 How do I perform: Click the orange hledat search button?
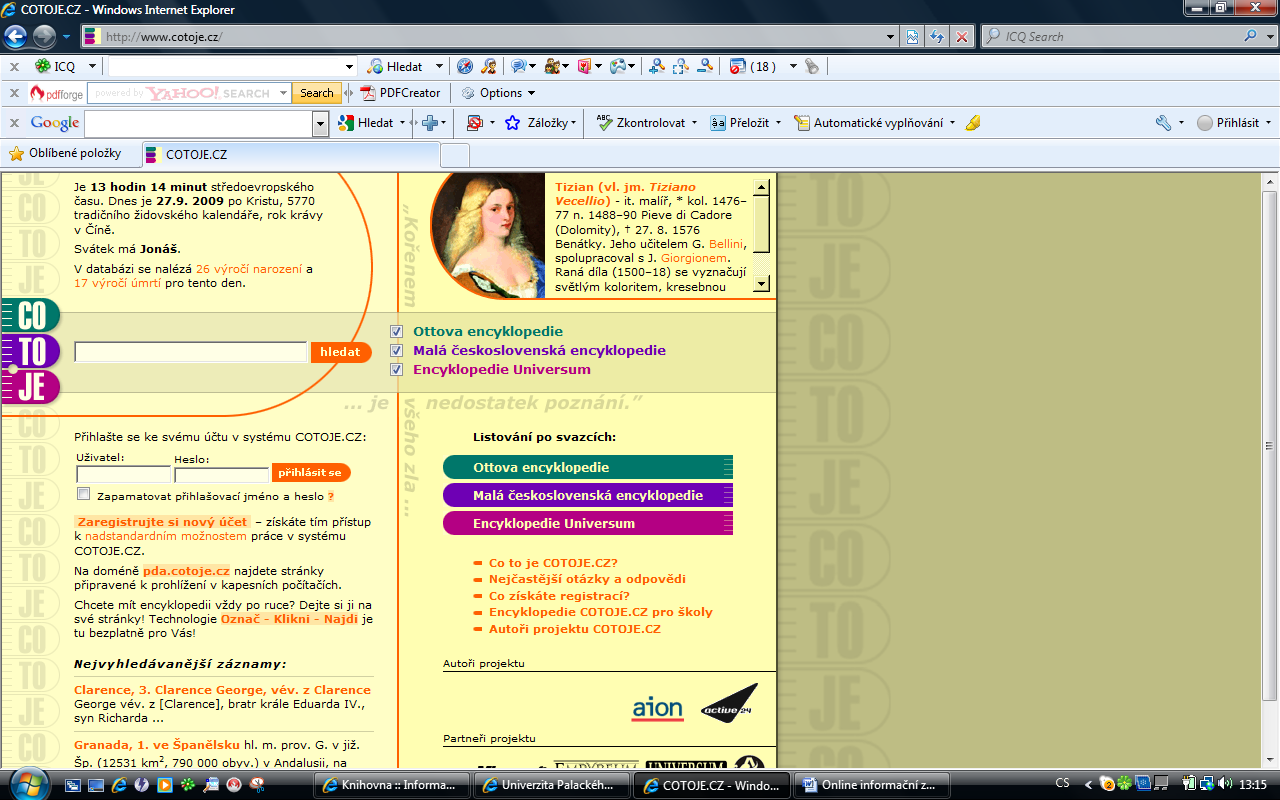click(x=341, y=352)
